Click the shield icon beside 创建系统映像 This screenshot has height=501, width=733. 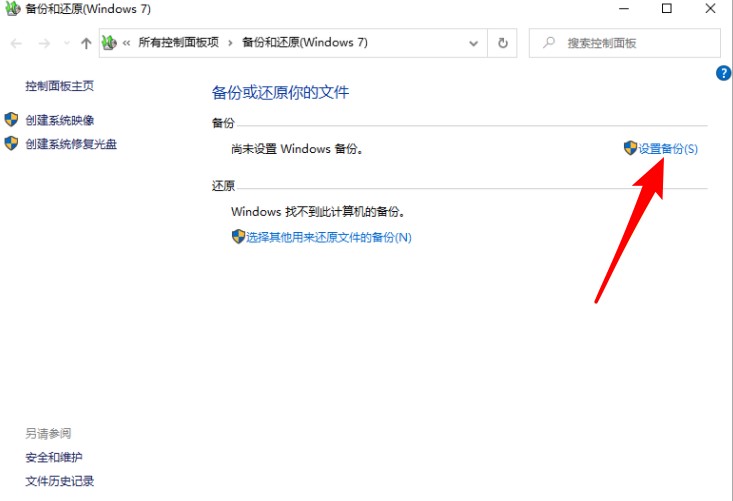click(11, 120)
